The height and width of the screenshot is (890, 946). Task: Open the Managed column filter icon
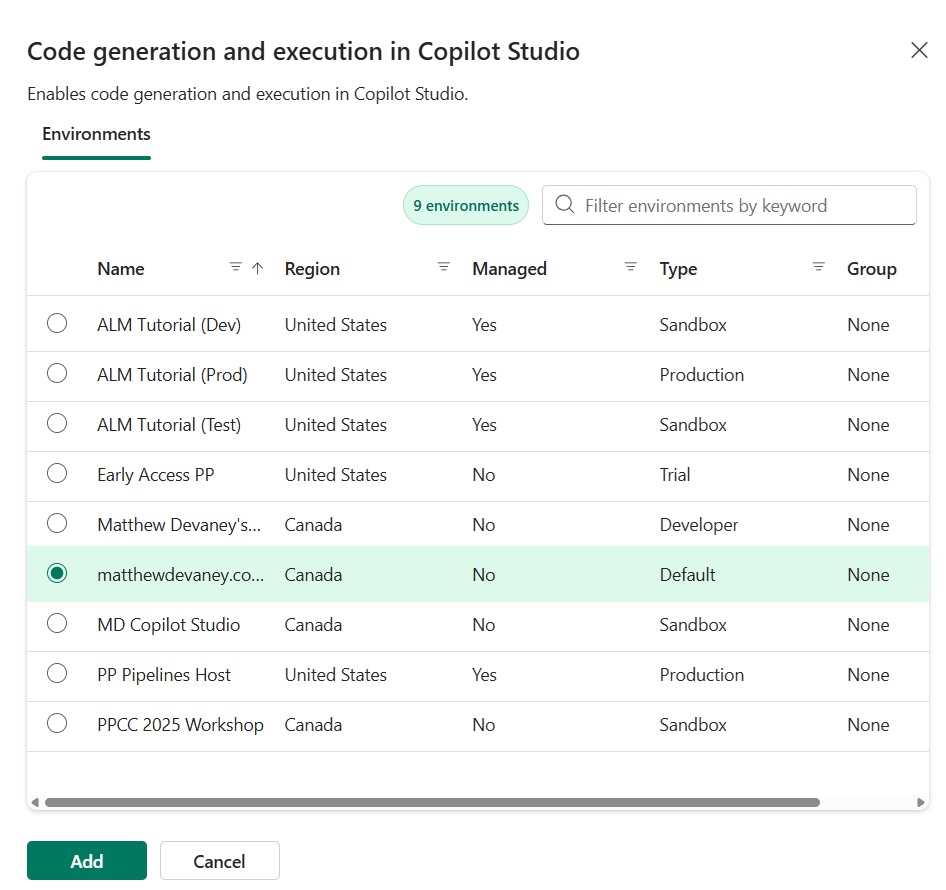click(x=631, y=267)
